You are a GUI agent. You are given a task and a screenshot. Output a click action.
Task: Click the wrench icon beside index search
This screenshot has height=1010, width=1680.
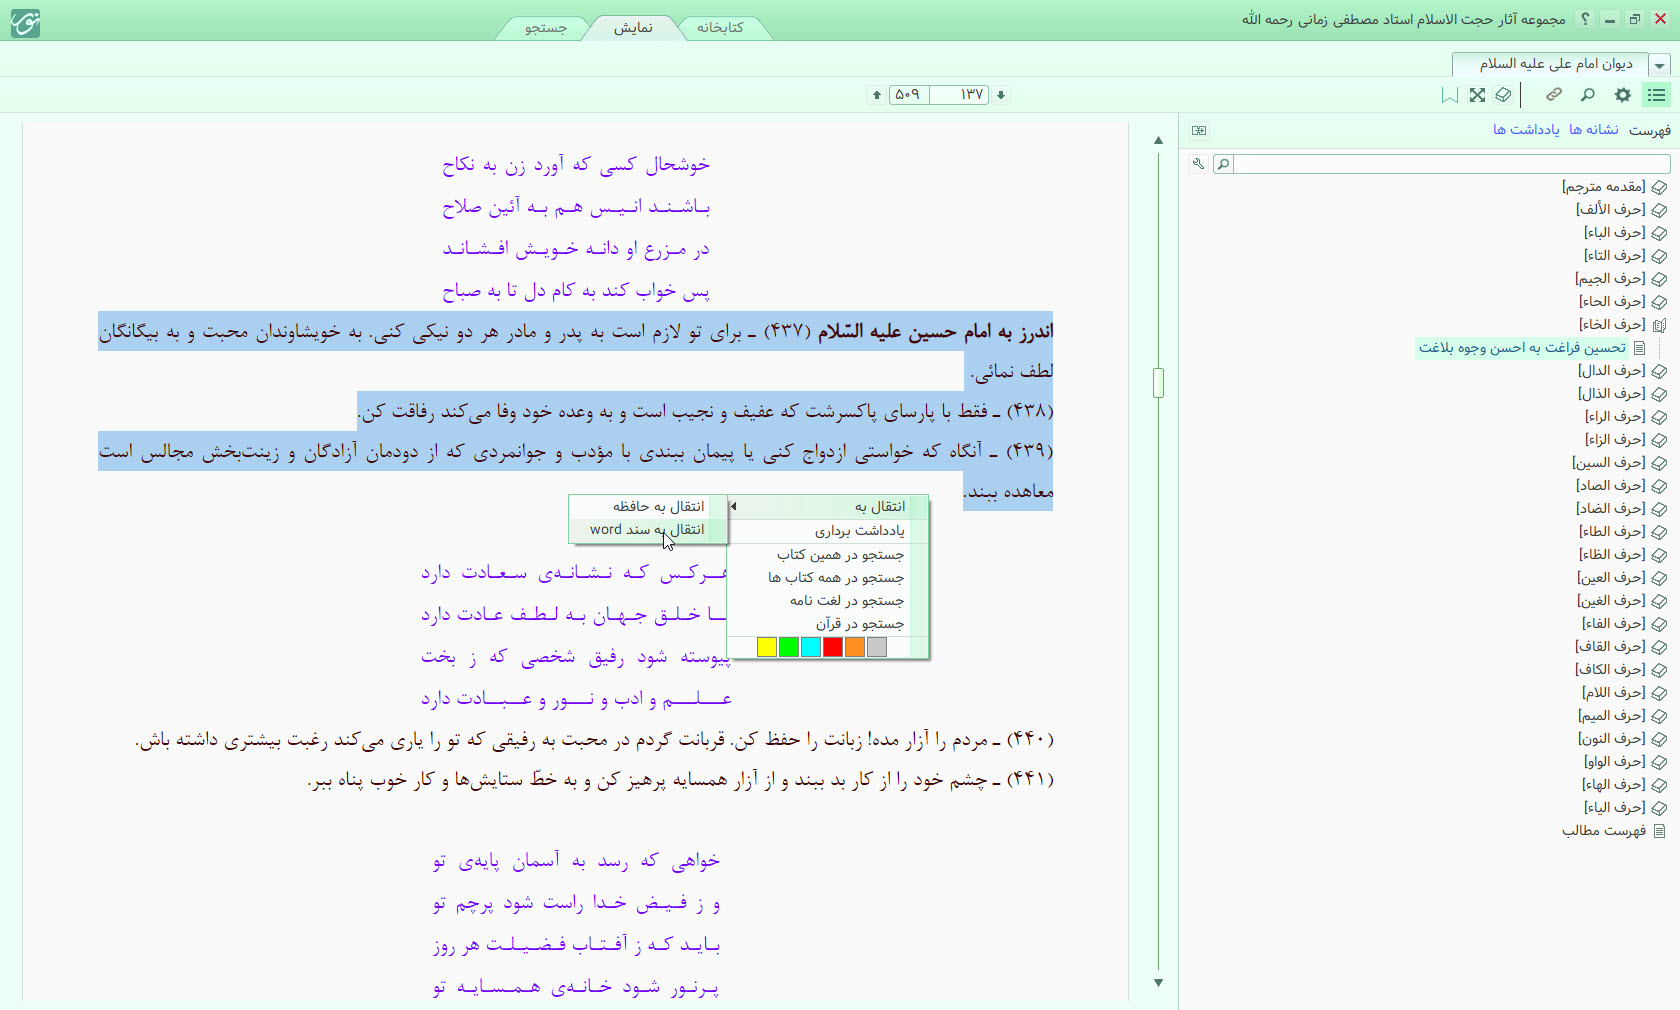[1198, 164]
